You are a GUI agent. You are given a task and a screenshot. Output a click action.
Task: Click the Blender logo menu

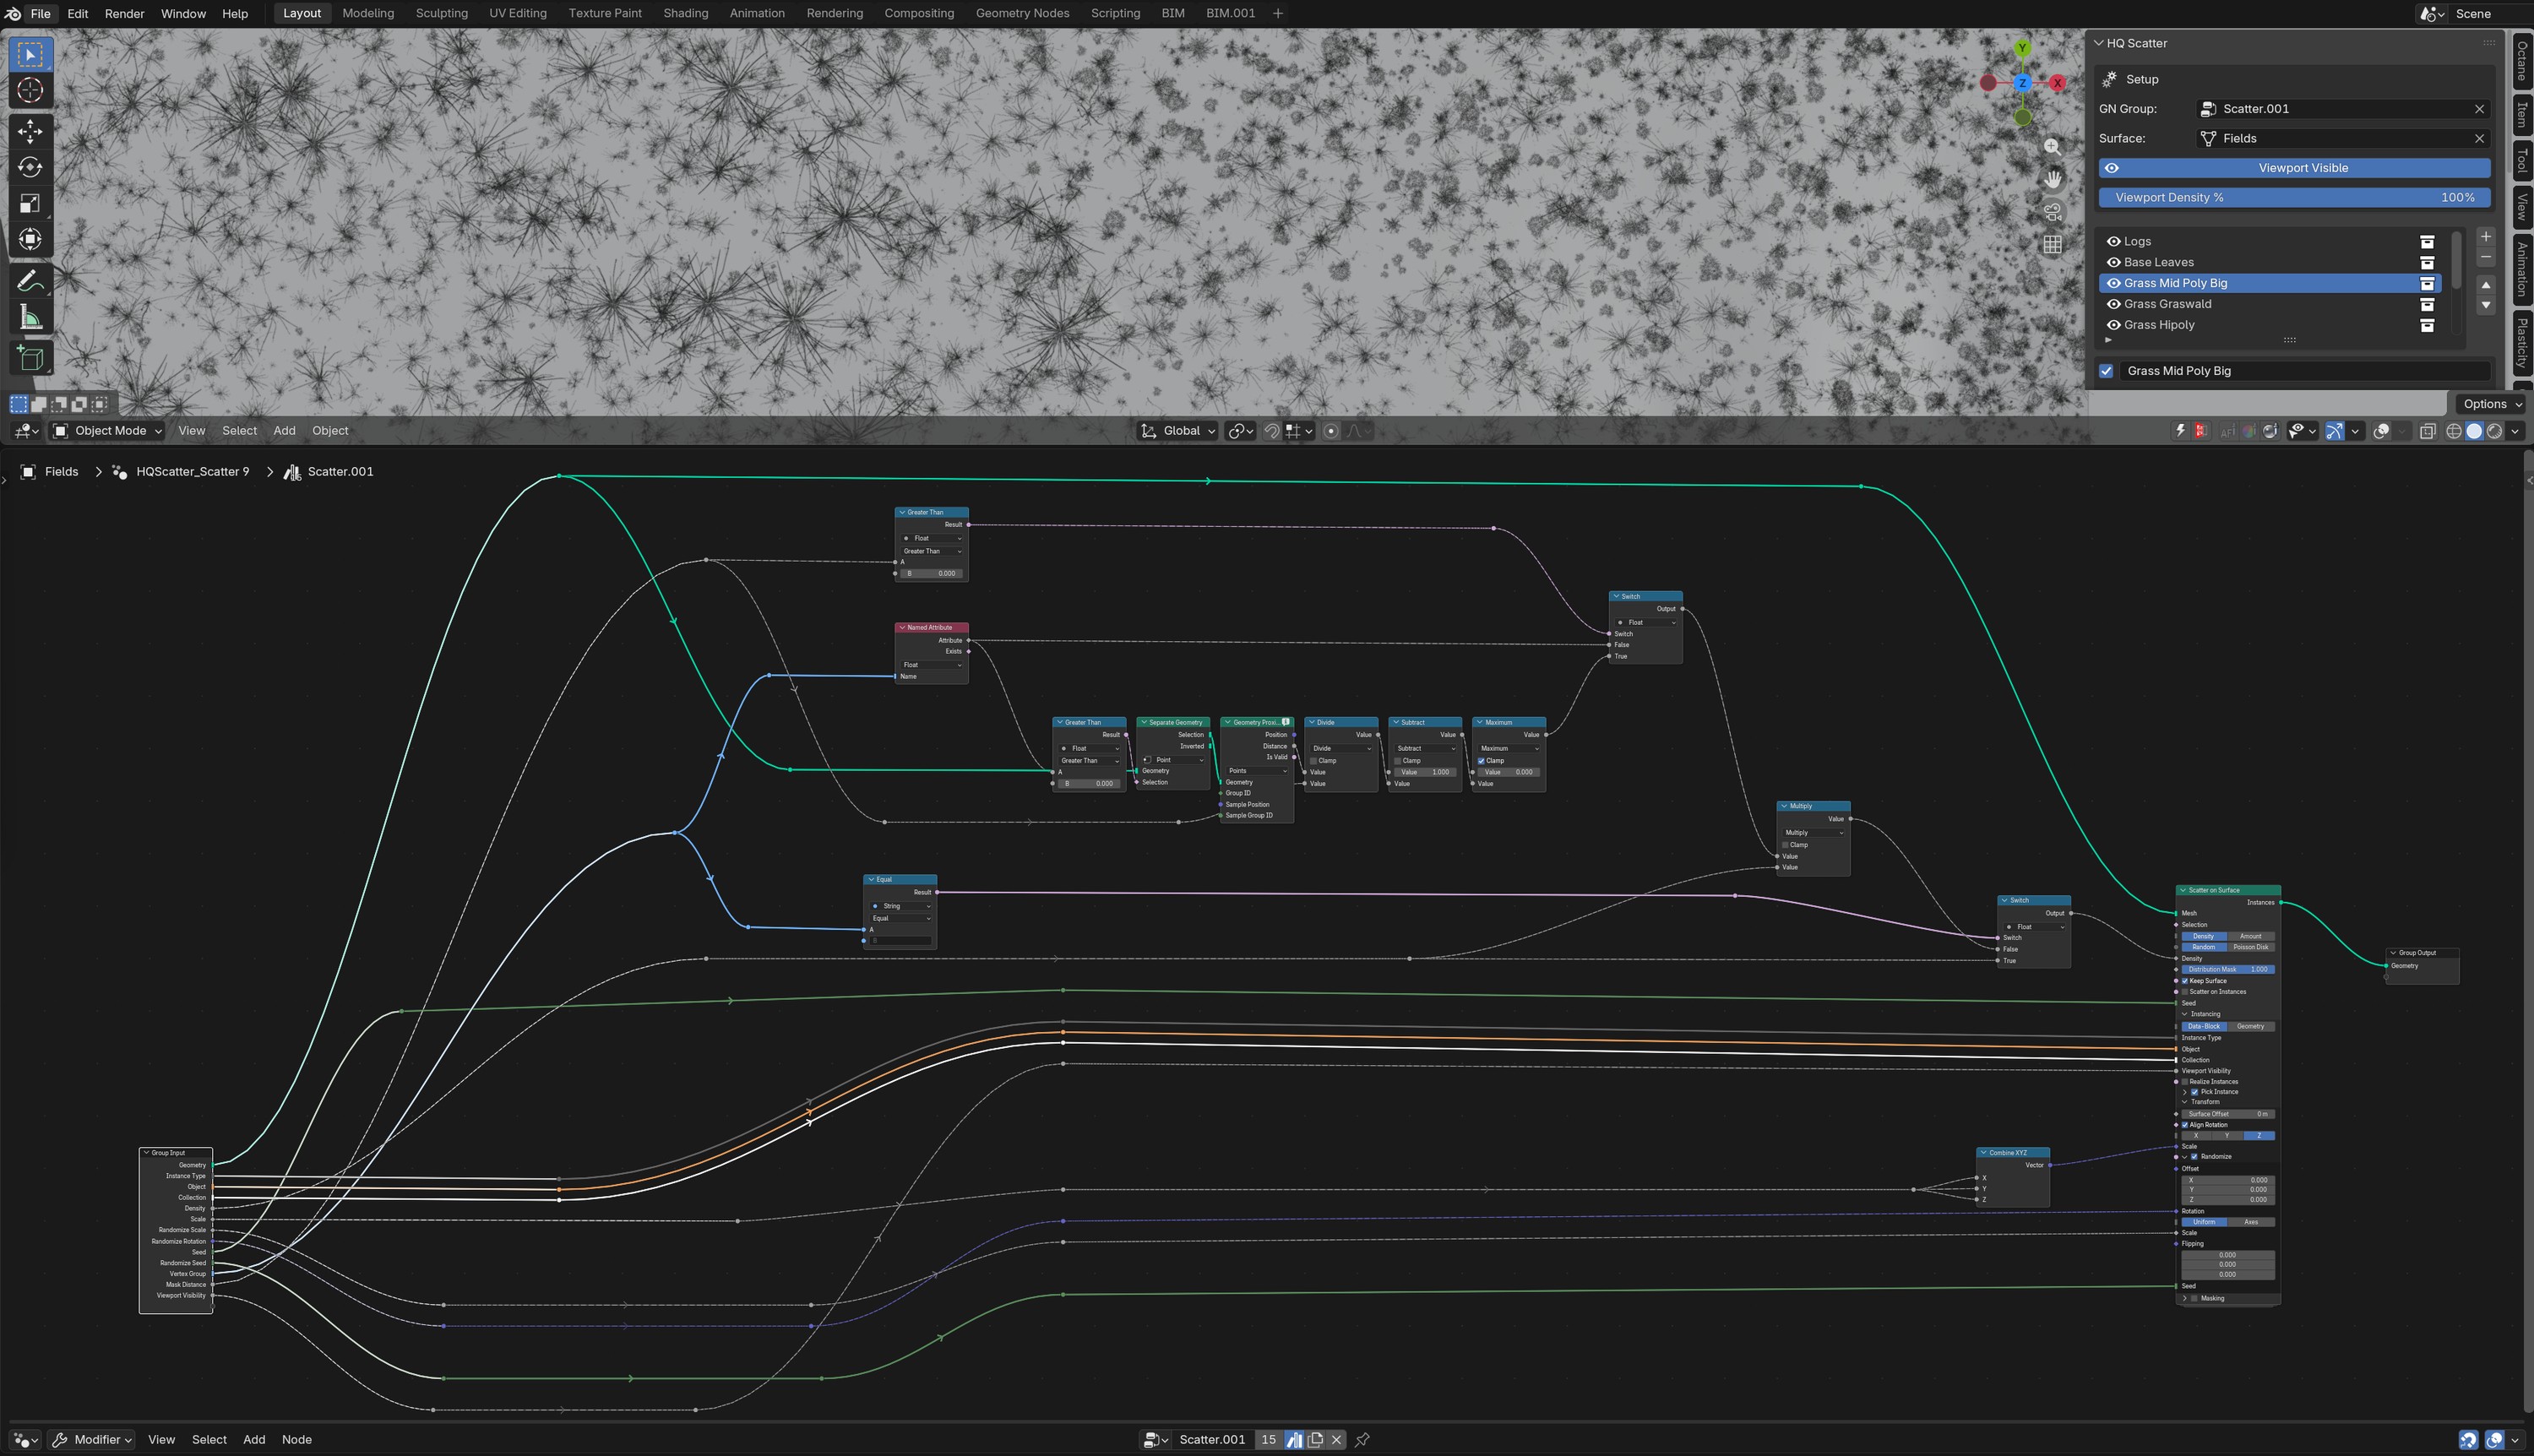pos(13,14)
